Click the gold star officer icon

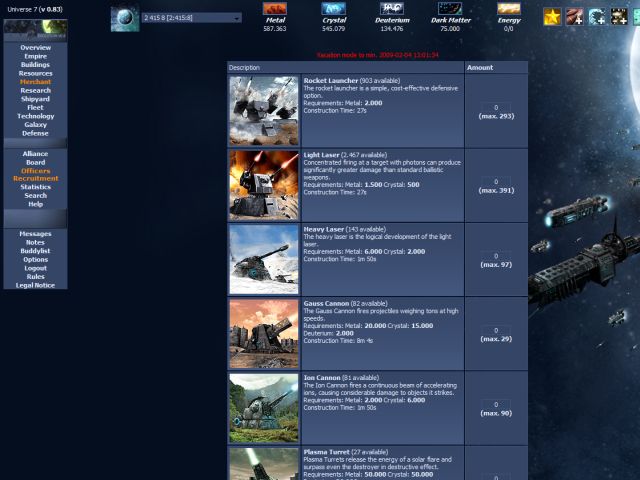(552, 16)
